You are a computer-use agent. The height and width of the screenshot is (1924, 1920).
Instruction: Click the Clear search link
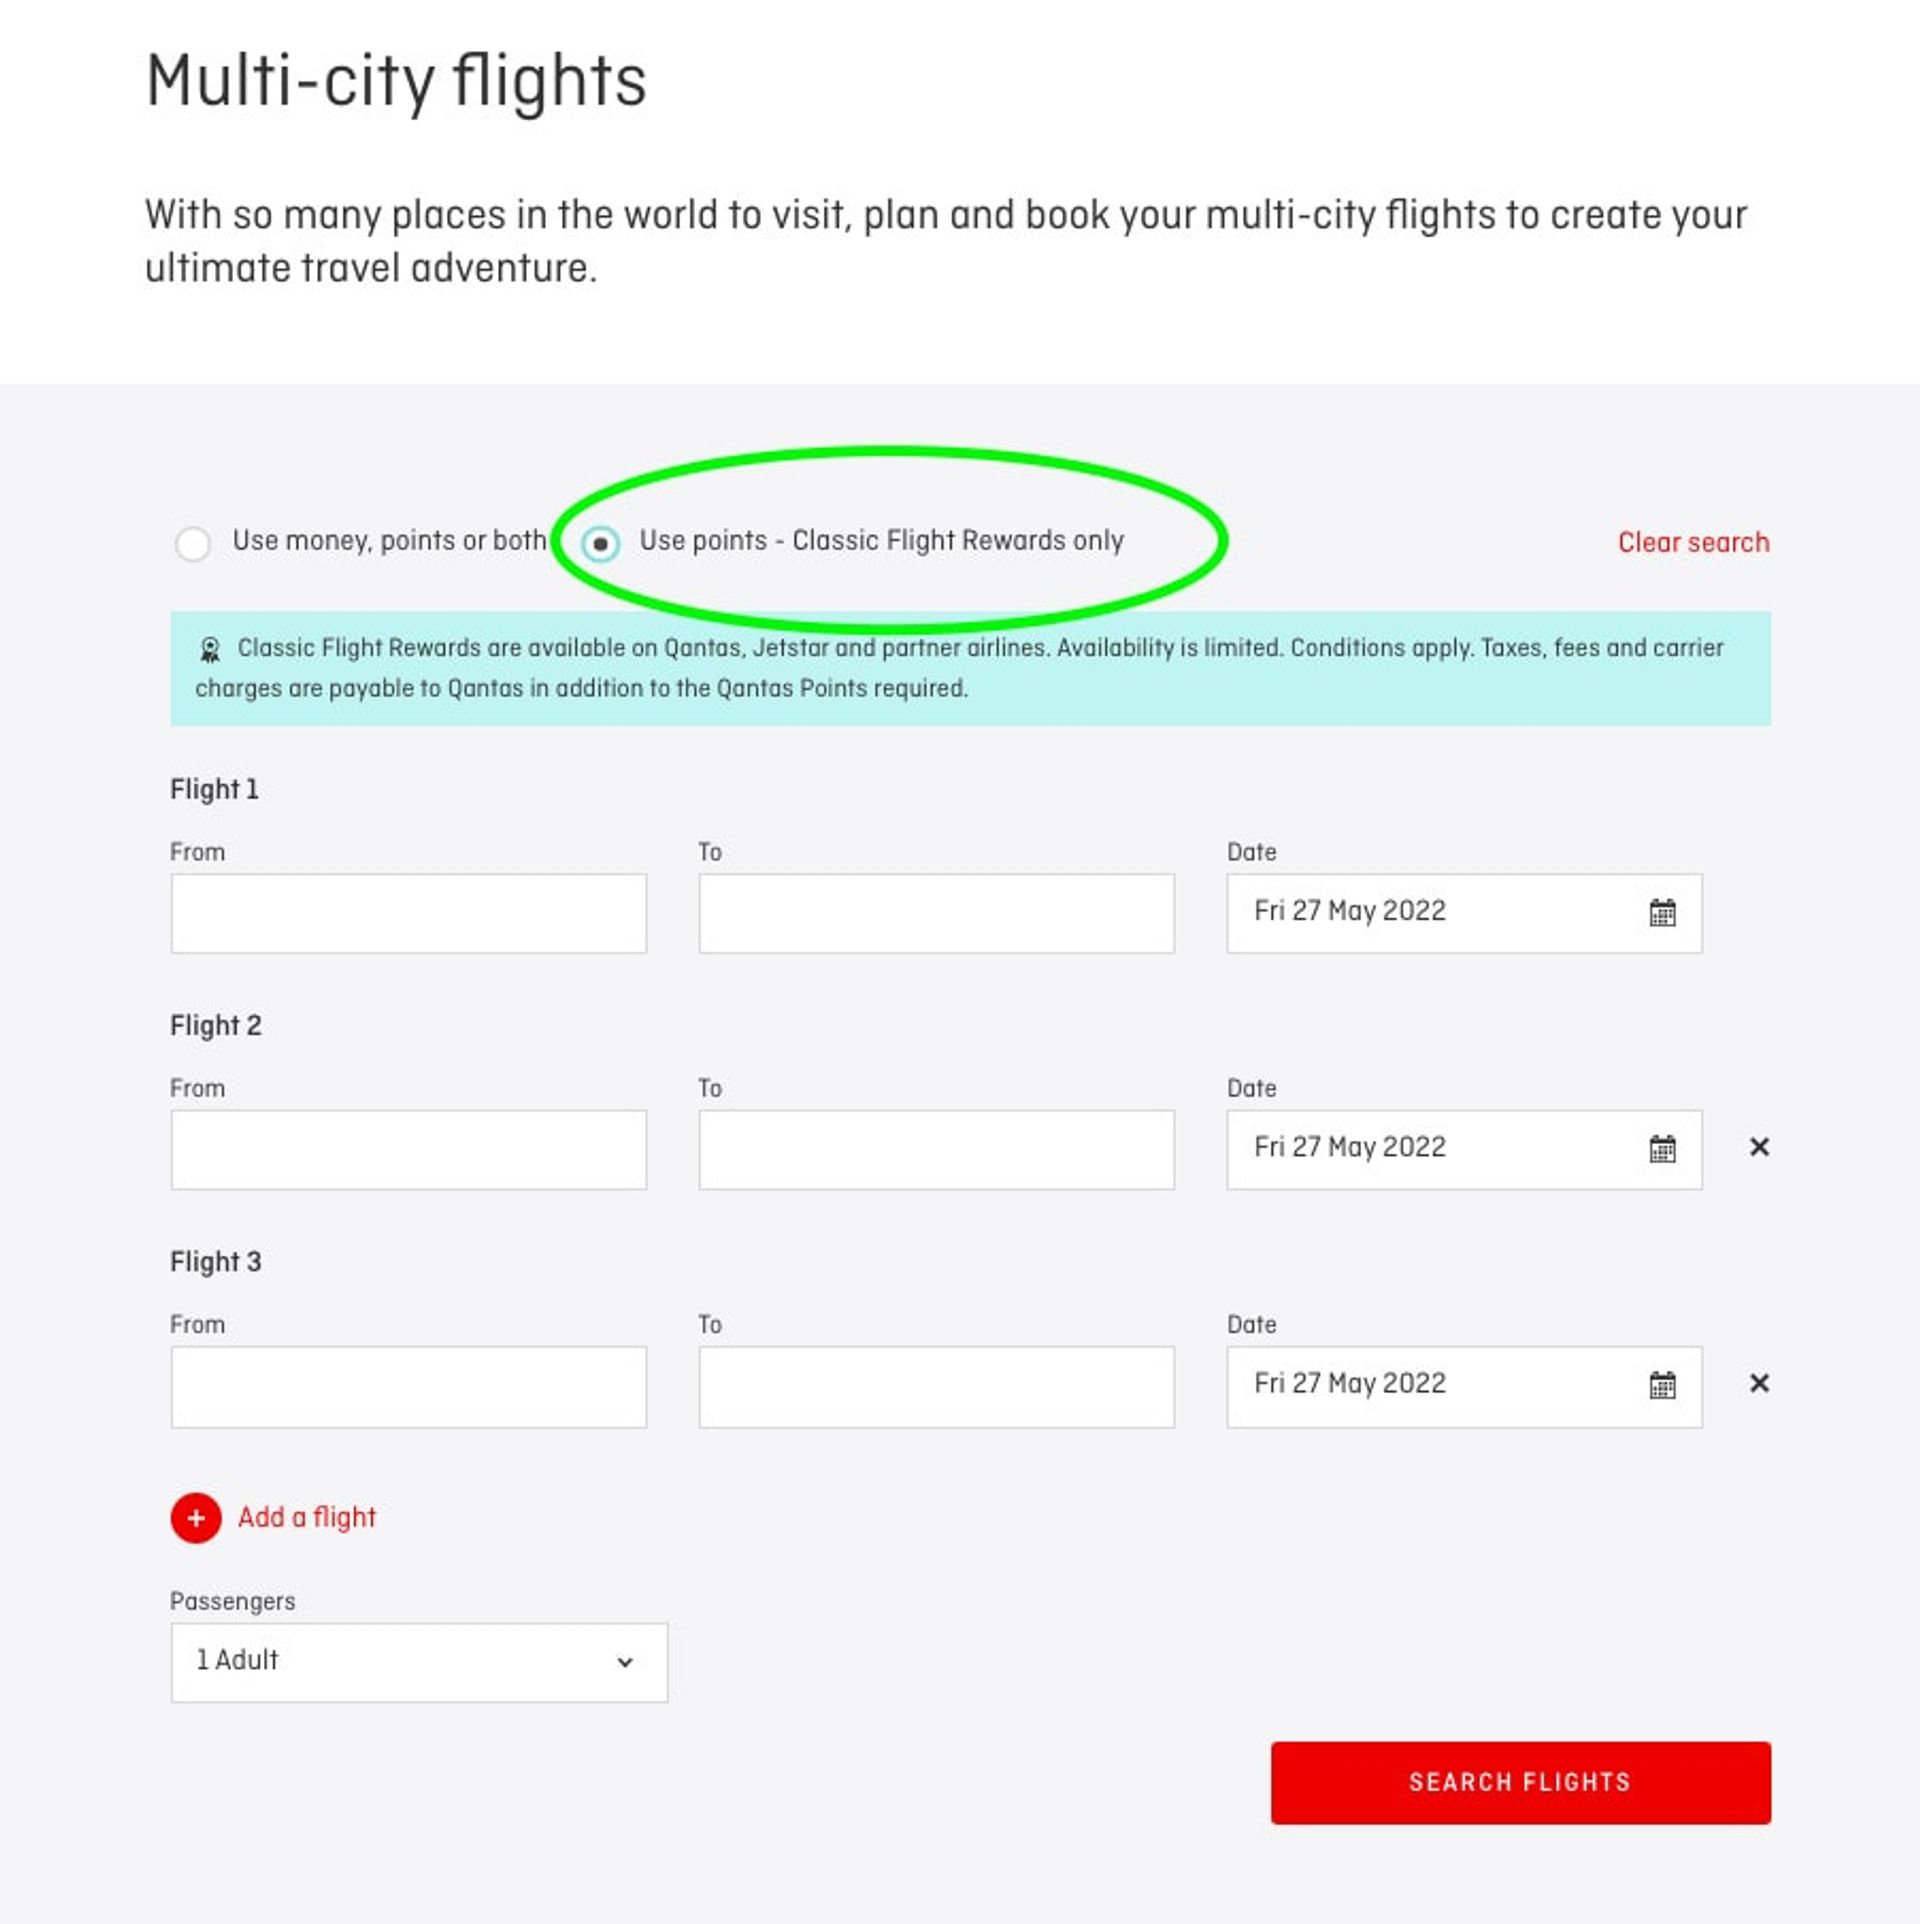1692,541
